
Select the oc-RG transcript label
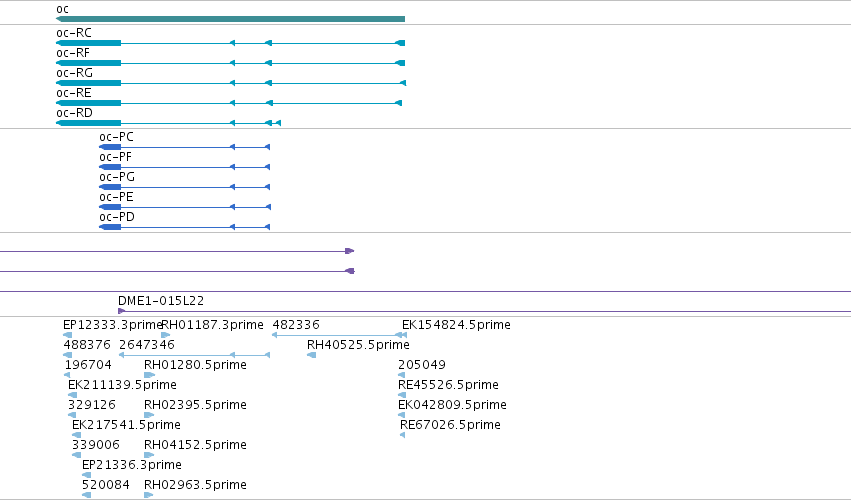74,73
